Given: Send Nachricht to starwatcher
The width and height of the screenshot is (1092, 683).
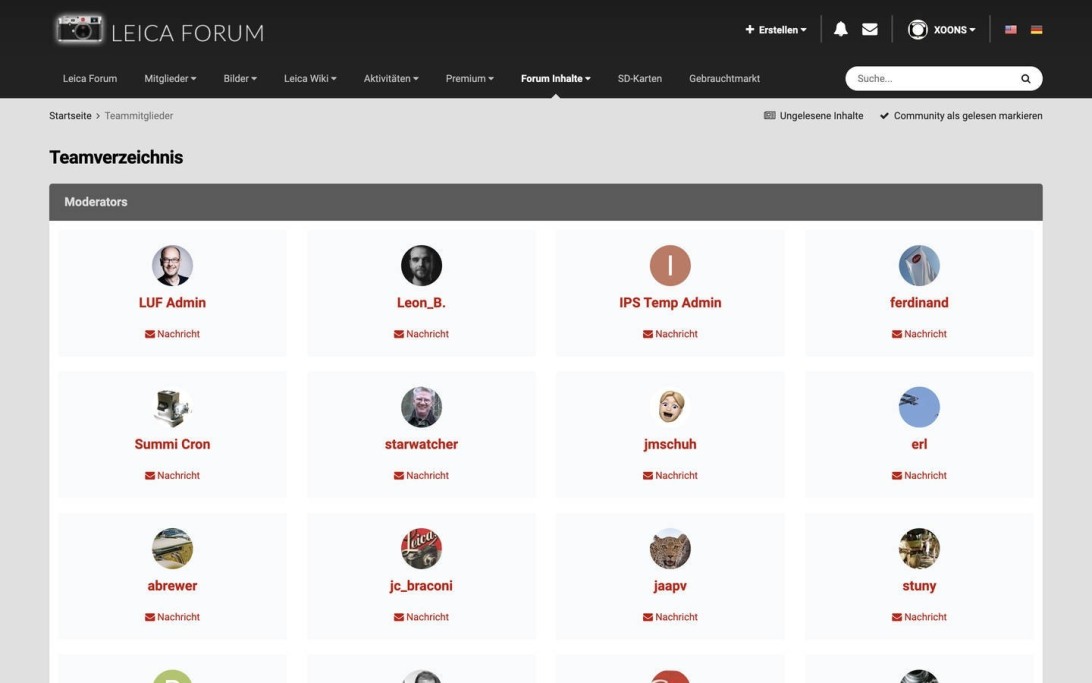Looking at the screenshot, I should tap(421, 476).
